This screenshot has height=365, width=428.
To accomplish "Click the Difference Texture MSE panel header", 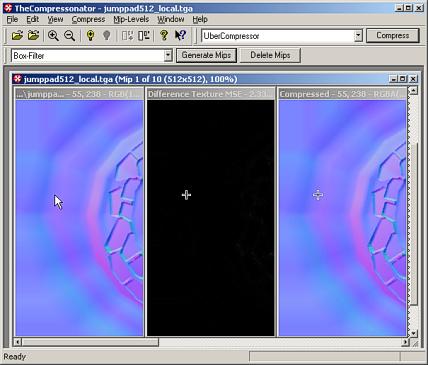I will [x=211, y=94].
